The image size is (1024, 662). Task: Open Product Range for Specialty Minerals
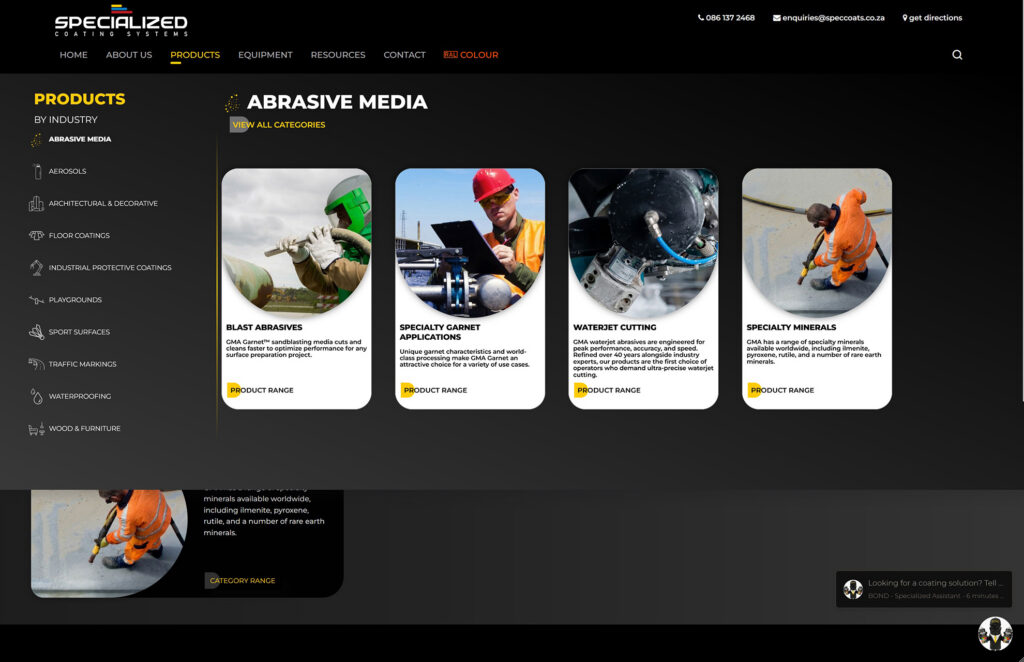782,390
